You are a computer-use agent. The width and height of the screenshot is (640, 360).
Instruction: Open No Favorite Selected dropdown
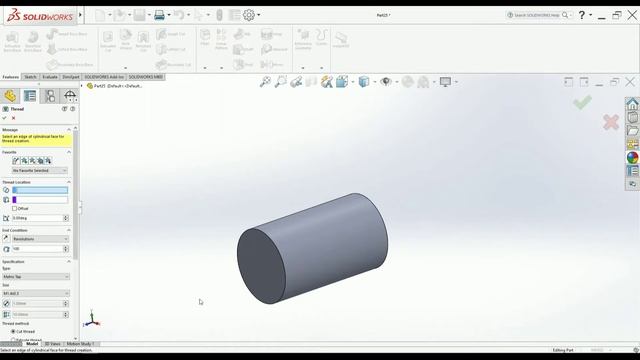(40, 171)
